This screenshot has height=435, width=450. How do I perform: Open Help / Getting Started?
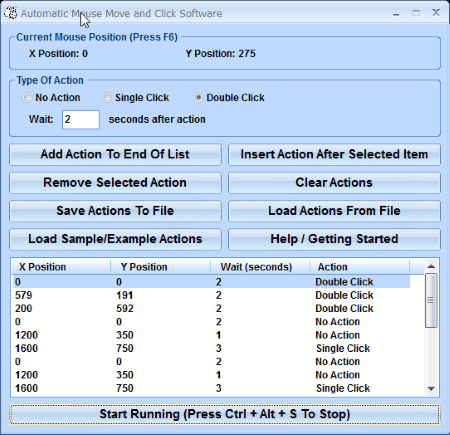334,239
